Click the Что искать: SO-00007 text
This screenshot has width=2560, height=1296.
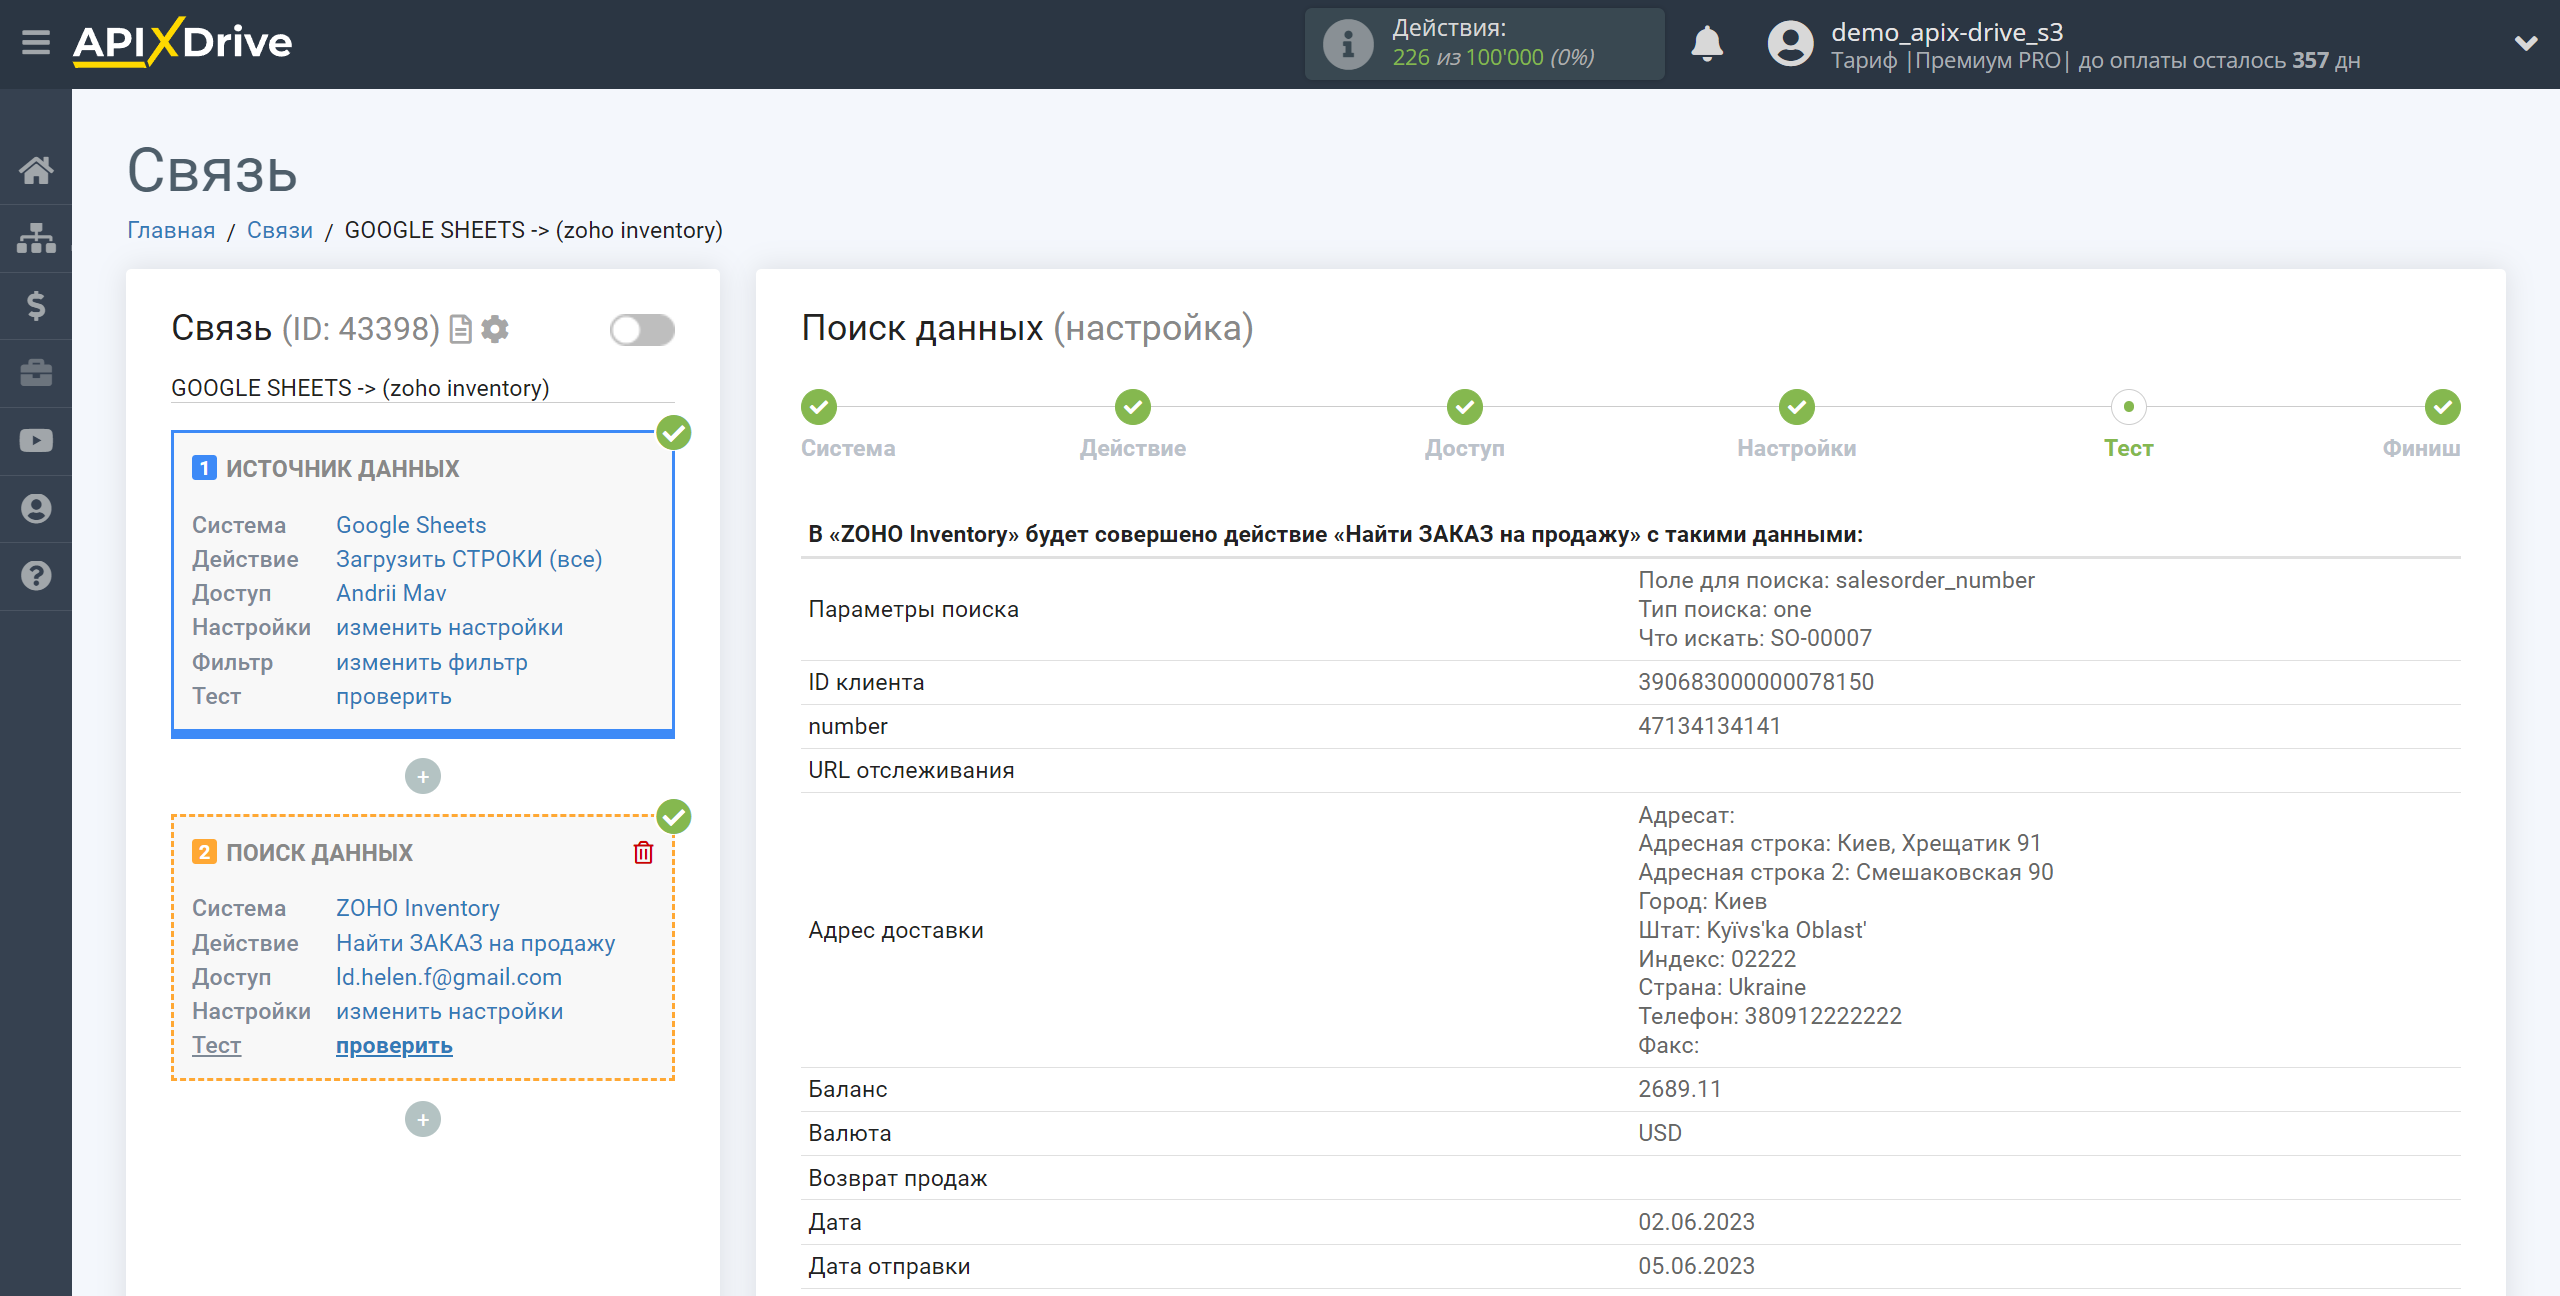coord(1754,638)
